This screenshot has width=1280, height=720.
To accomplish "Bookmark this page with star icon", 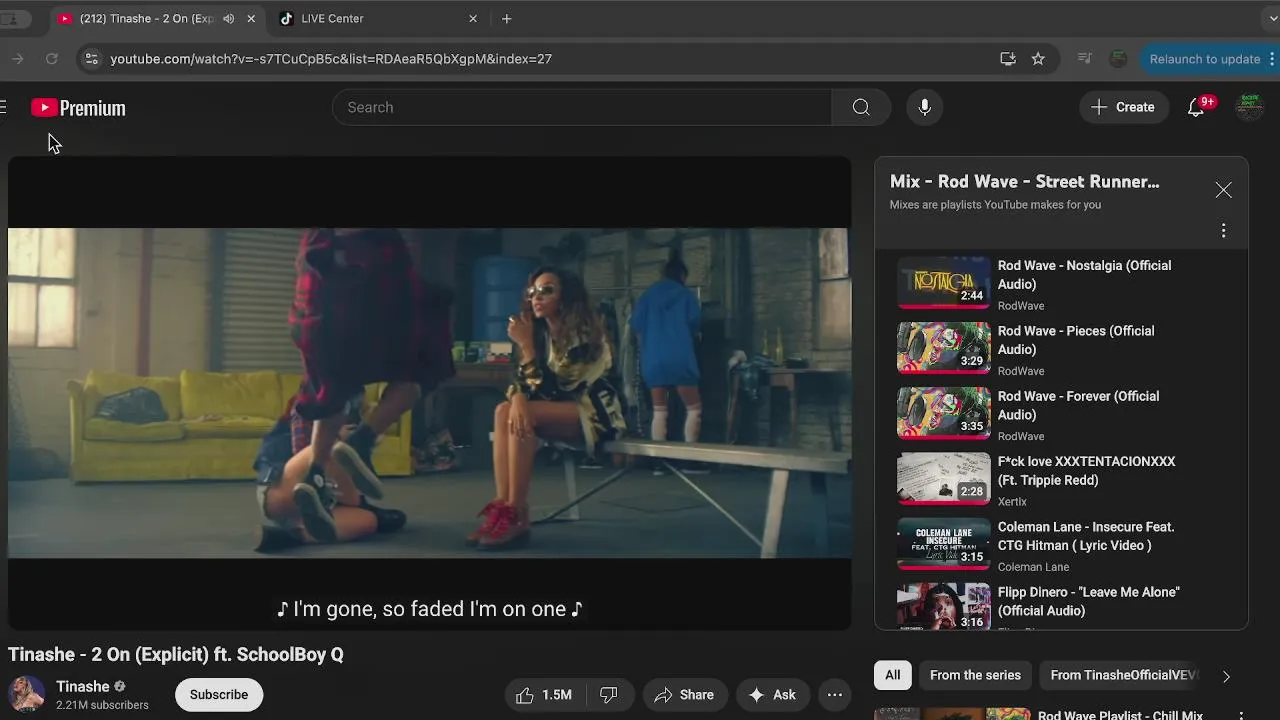I will coord(1038,59).
